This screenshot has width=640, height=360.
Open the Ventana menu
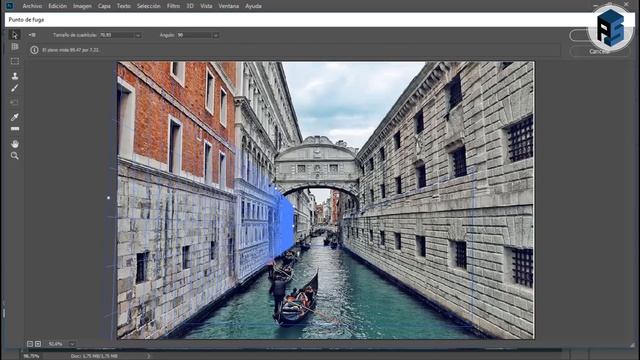[229, 6]
